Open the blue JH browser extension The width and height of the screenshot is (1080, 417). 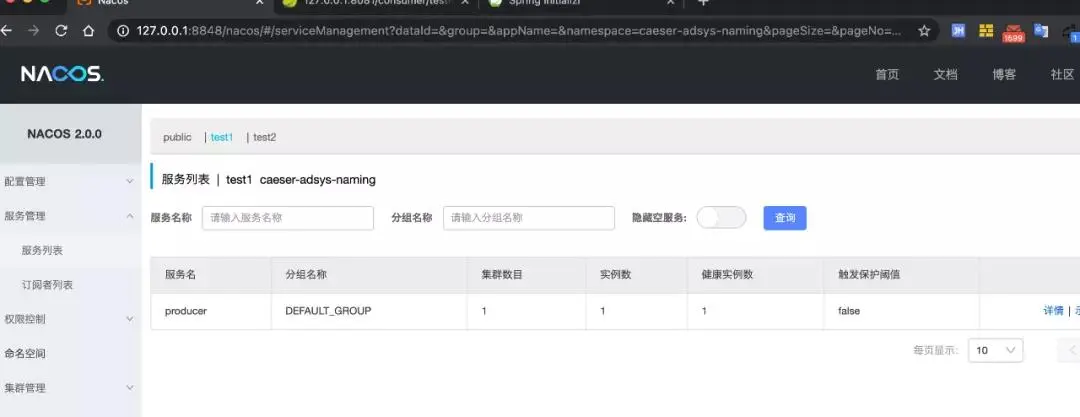click(x=958, y=30)
